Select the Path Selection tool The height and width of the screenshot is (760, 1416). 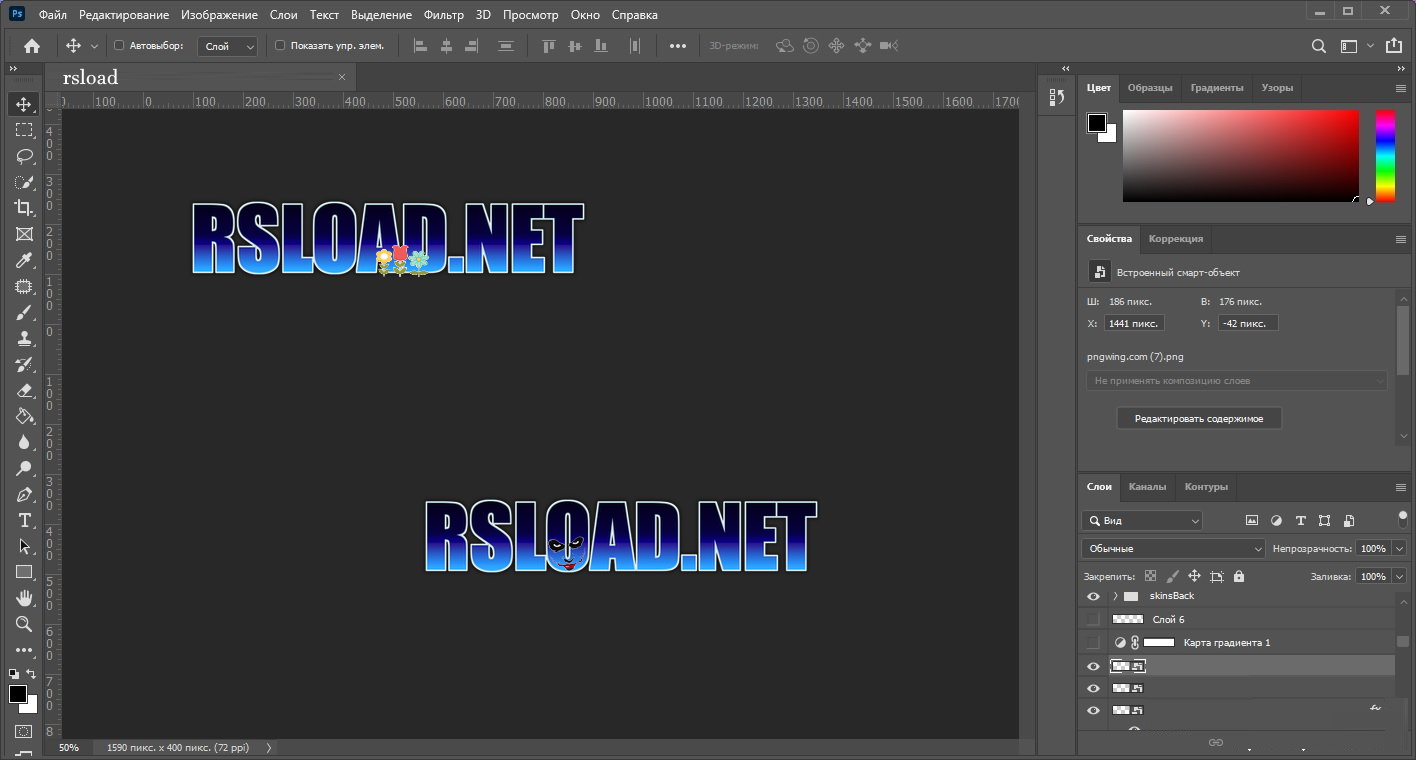coord(24,546)
